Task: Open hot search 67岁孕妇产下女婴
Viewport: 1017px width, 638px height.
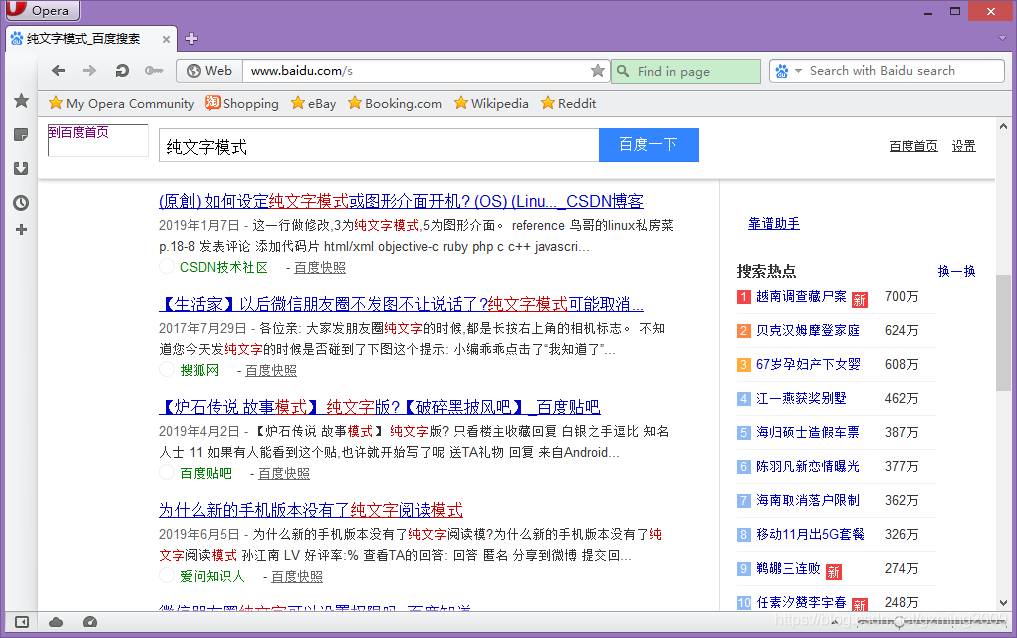Action: pyautogui.click(x=808, y=364)
